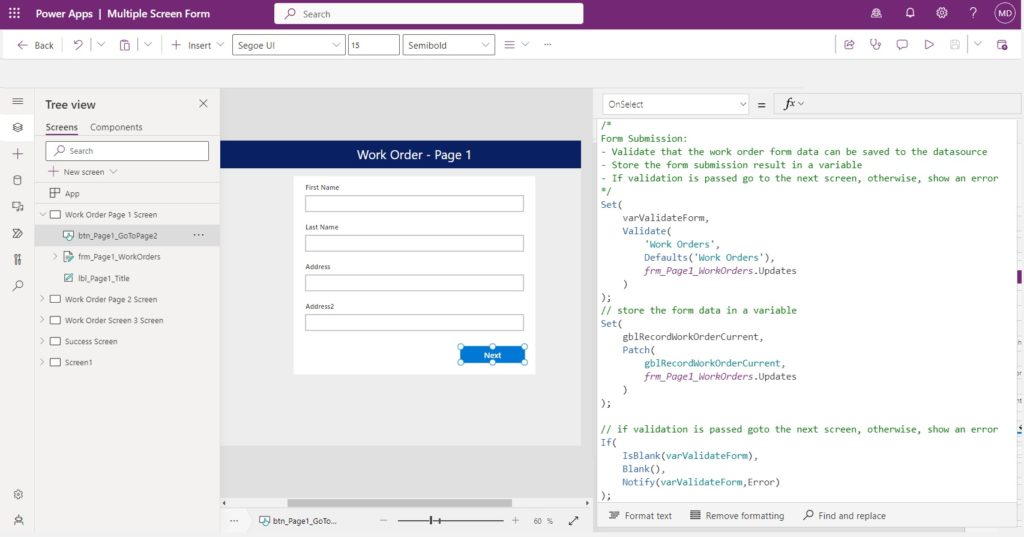1024x537 pixels.
Task: Click the First Name input field
Action: click(414, 204)
